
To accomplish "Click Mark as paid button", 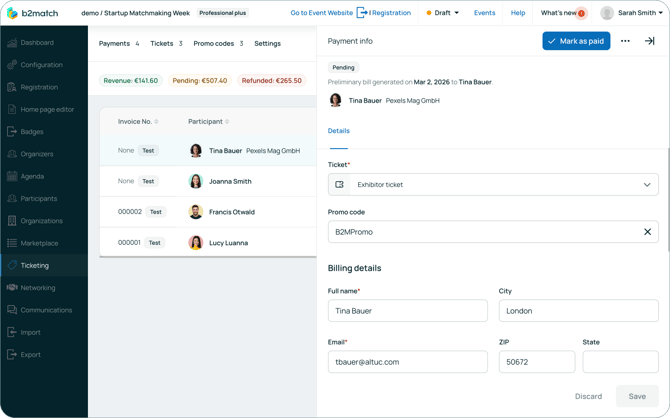I will (x=576, y=41).
